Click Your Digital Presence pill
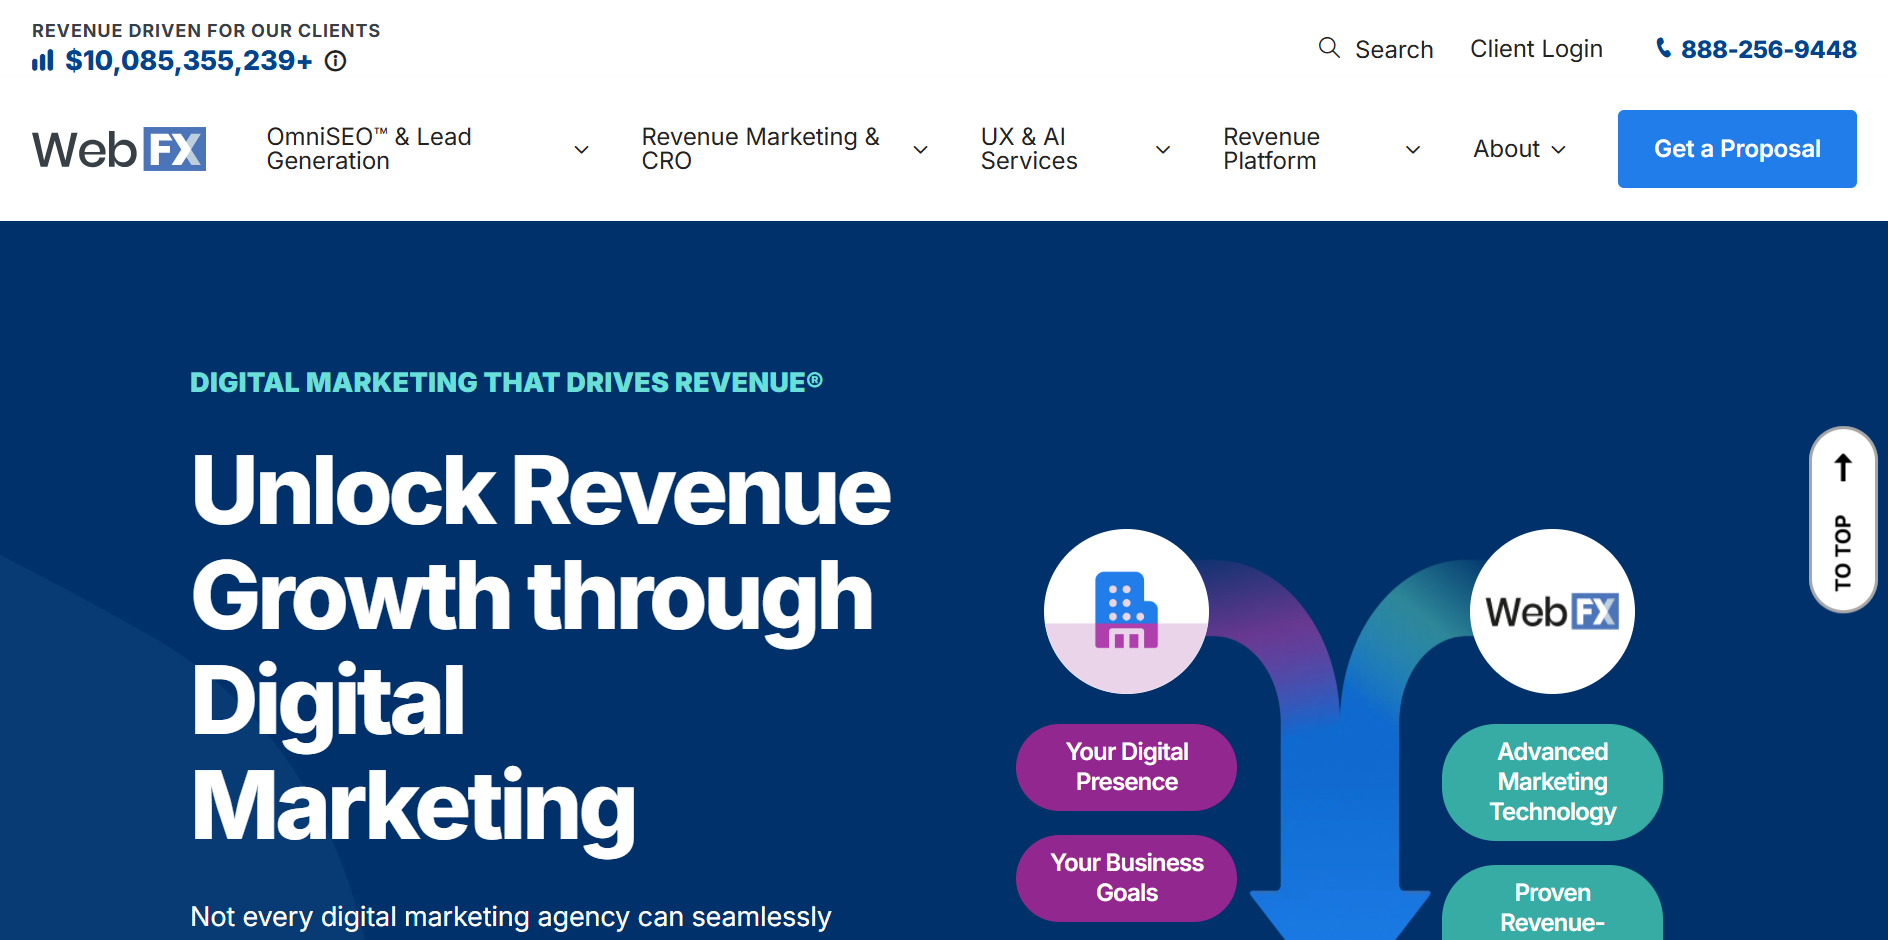1888x940 pixels. 1126,767
